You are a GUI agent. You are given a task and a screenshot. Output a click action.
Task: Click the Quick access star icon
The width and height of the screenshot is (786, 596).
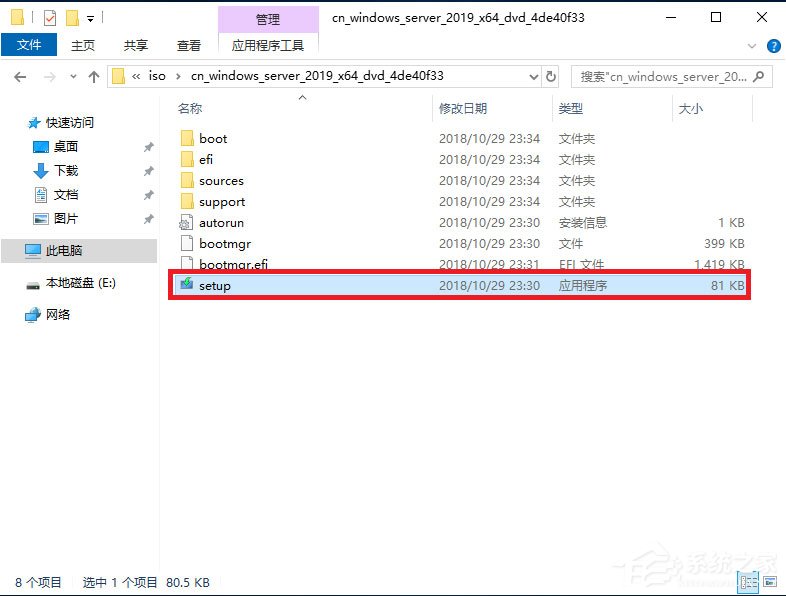(x=34, y=123)
